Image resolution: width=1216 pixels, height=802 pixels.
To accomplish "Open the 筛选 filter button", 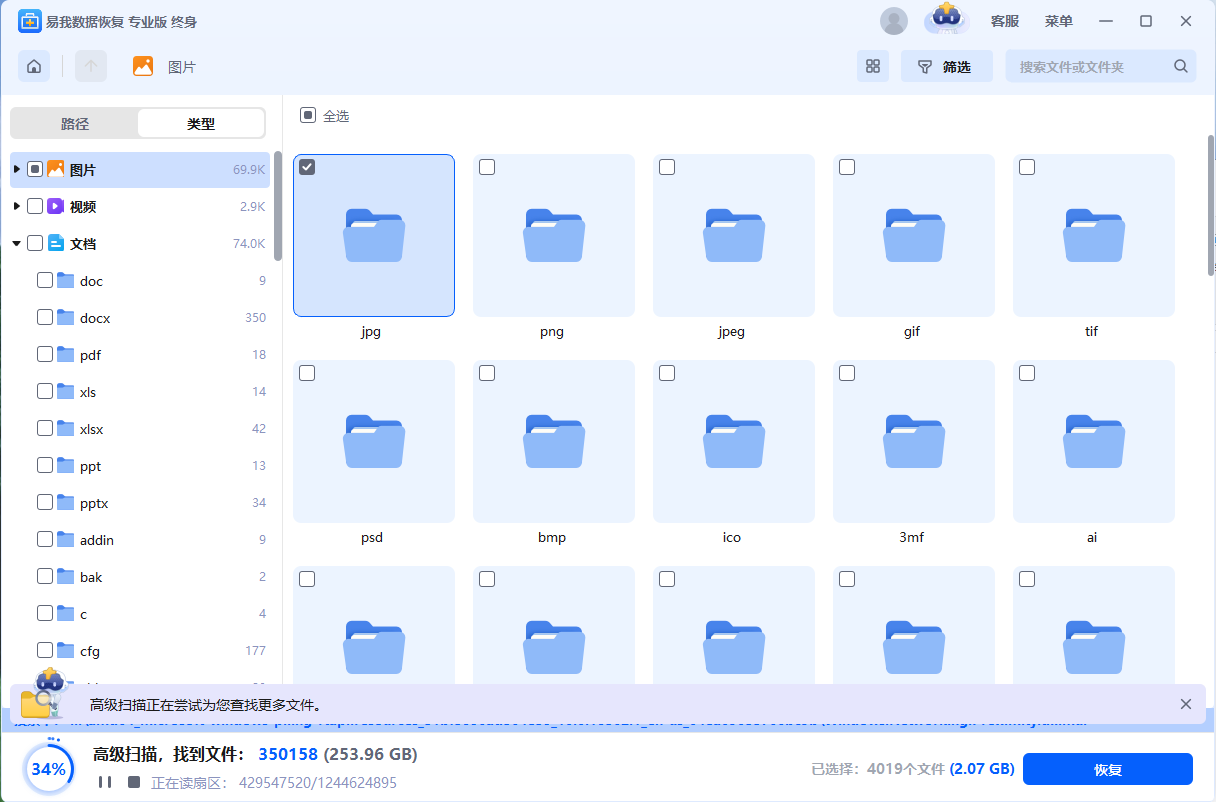I will (946, 67).
